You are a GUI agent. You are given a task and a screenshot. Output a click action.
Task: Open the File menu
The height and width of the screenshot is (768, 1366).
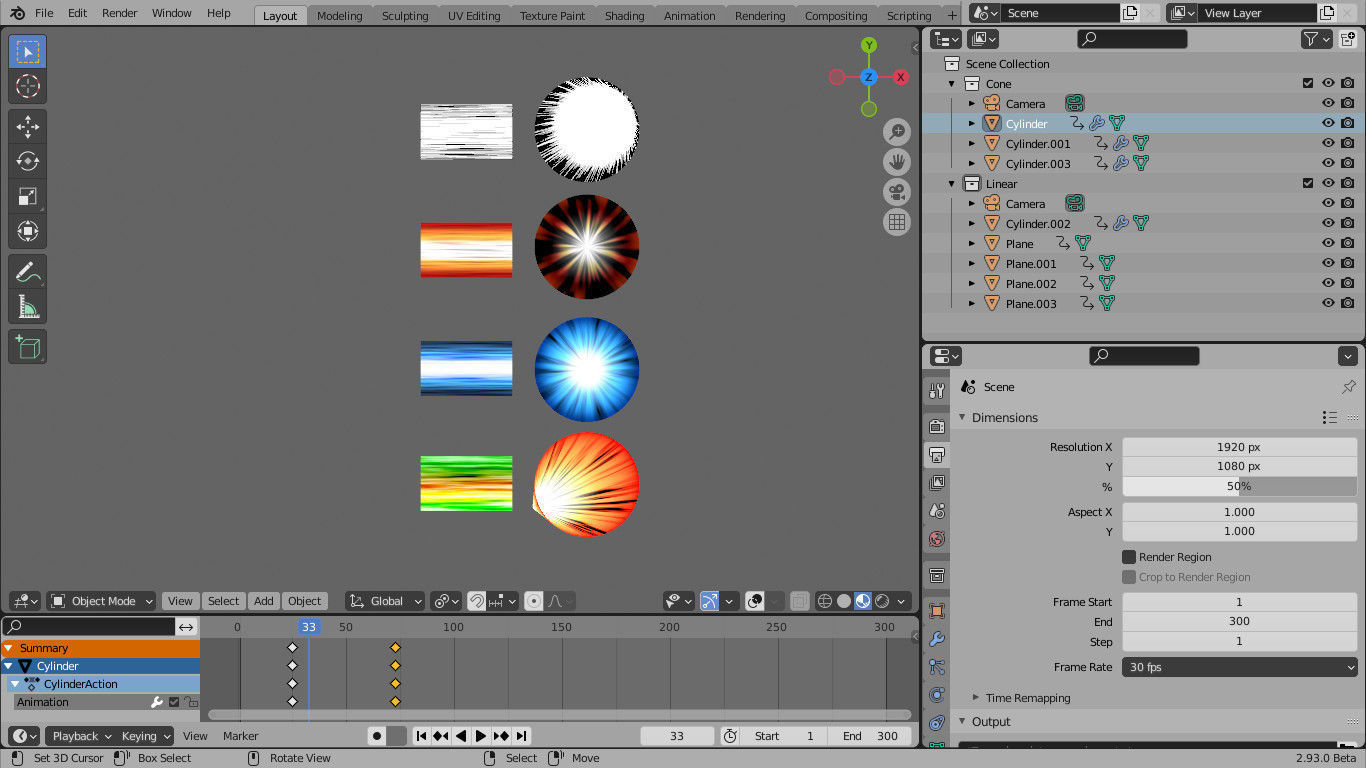pyautogui.click(x=44, y=13)
